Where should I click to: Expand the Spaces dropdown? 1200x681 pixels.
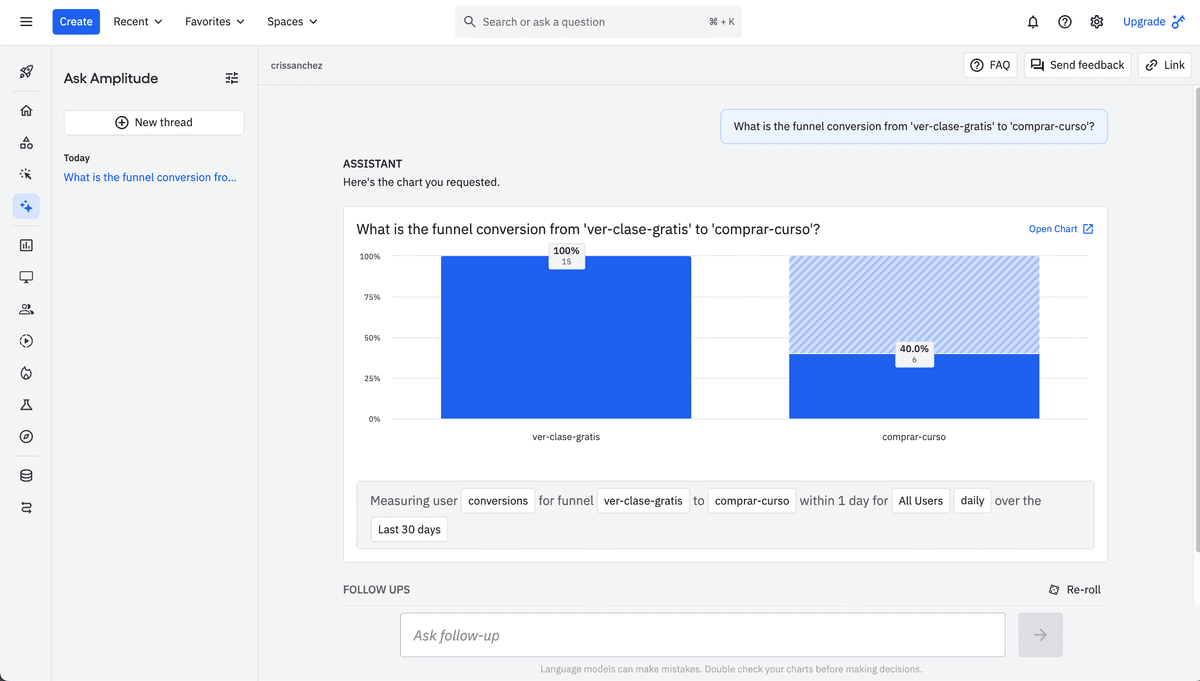click(x=293, y=22)
